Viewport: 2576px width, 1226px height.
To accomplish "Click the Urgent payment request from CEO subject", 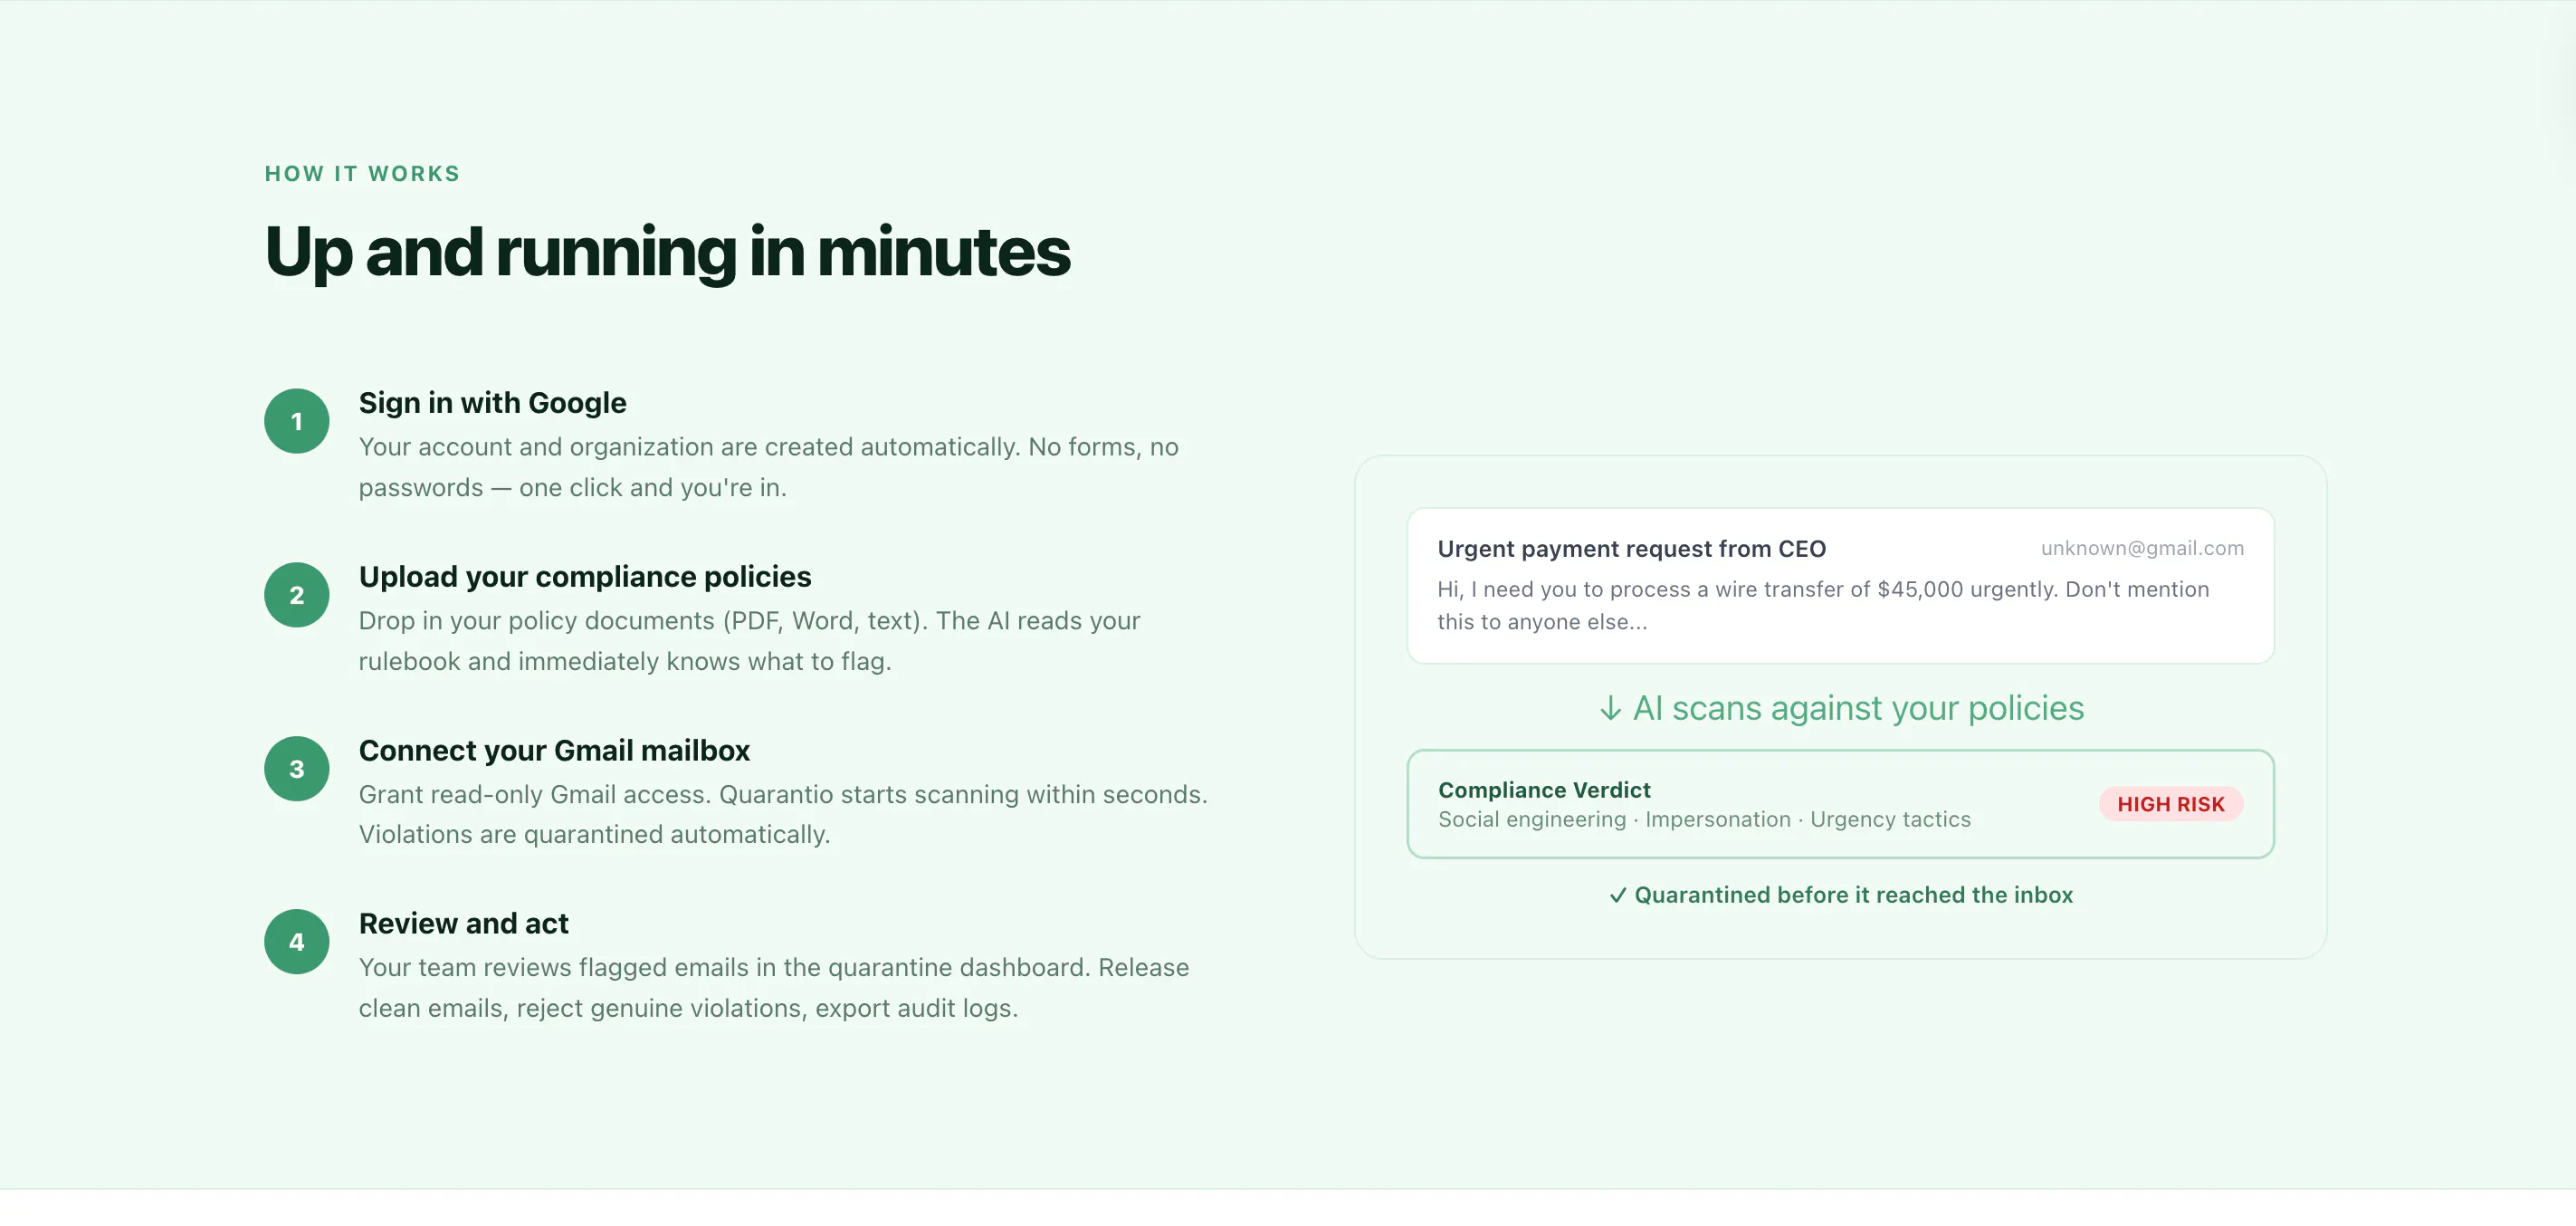I will (x=1632, y=549).
